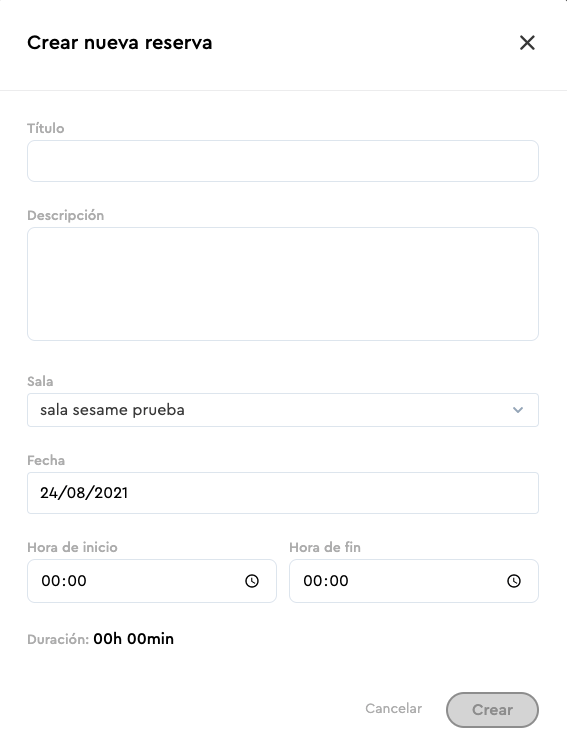The image size is (567, 741).
Task: Click the Hora de inicio 00:00 value
Action: point(64,581)
